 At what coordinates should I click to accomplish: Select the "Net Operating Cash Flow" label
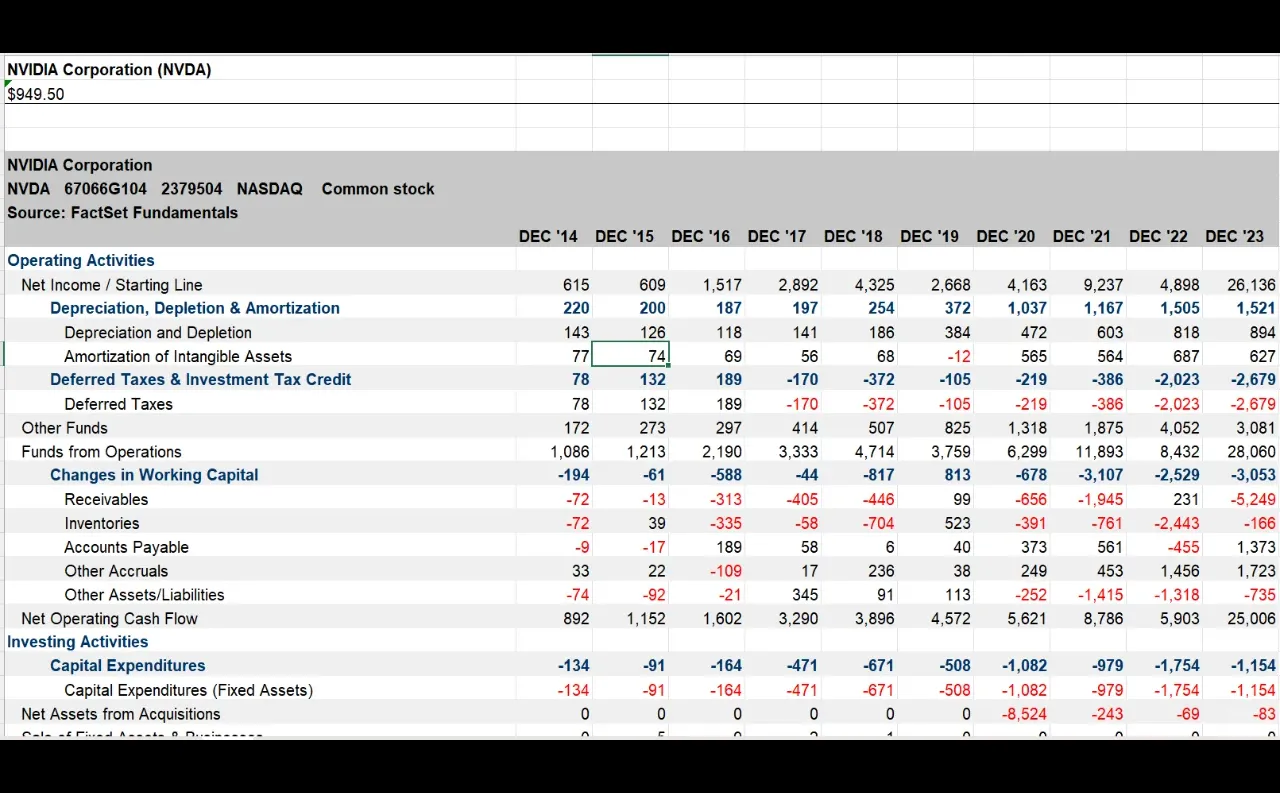coord(110,619)
